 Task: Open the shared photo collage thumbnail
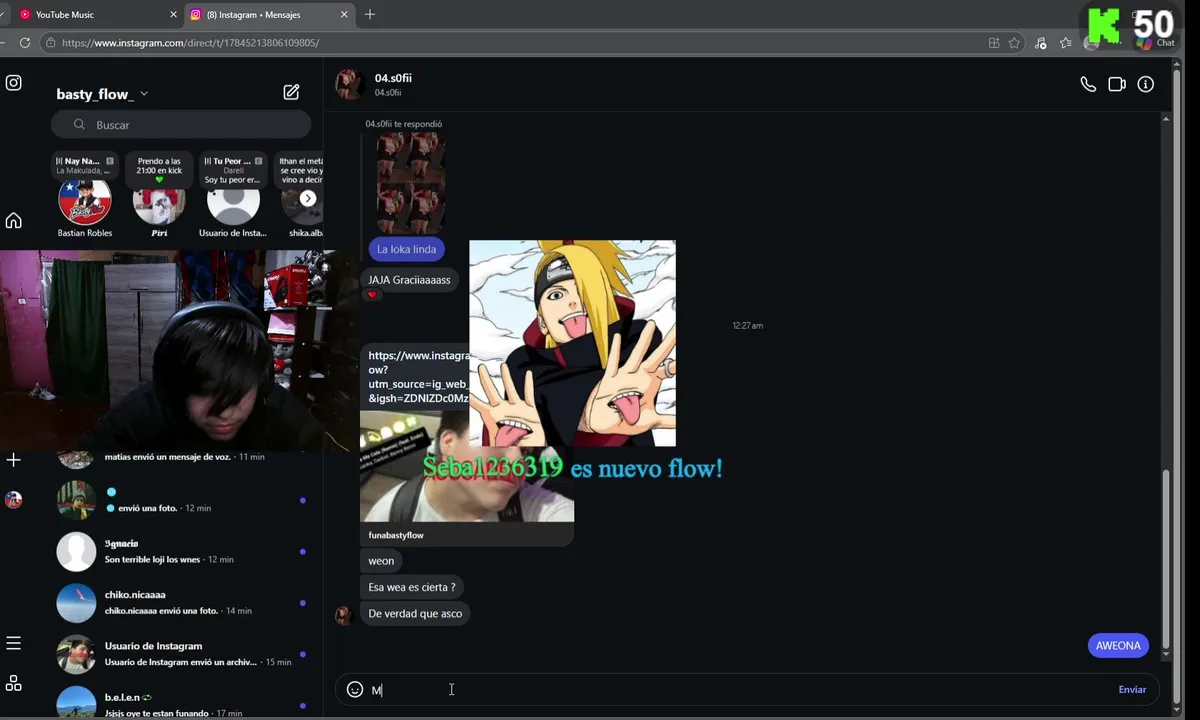tap(410, 182)
